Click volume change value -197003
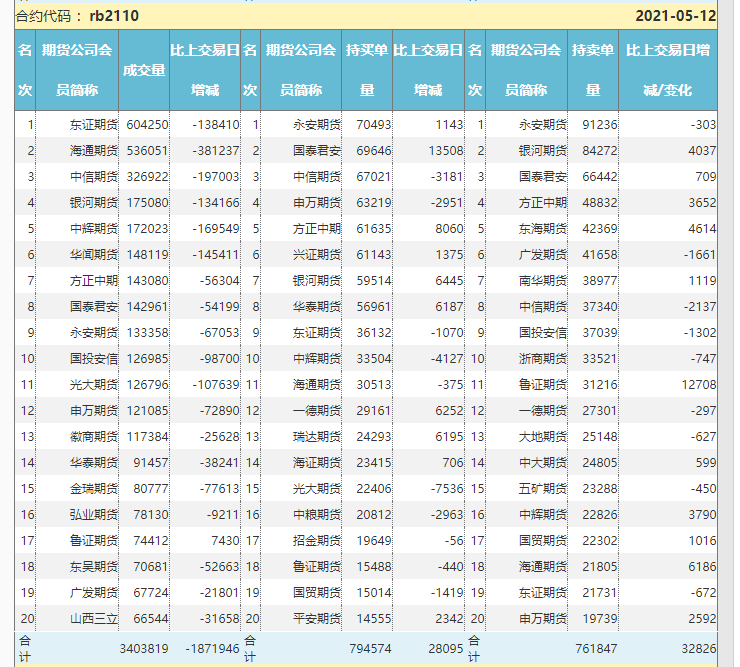 click(x=216, y=177)
